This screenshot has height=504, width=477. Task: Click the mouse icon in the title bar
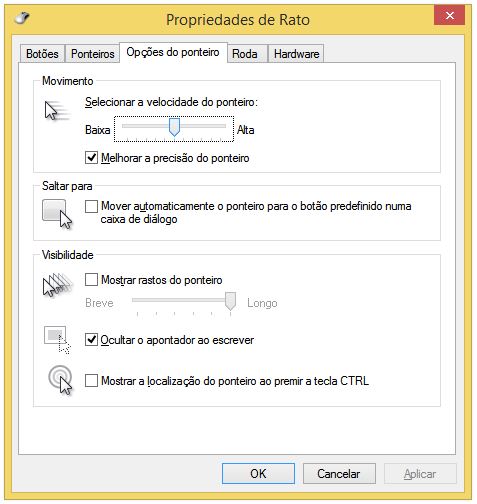coord(22,18)
